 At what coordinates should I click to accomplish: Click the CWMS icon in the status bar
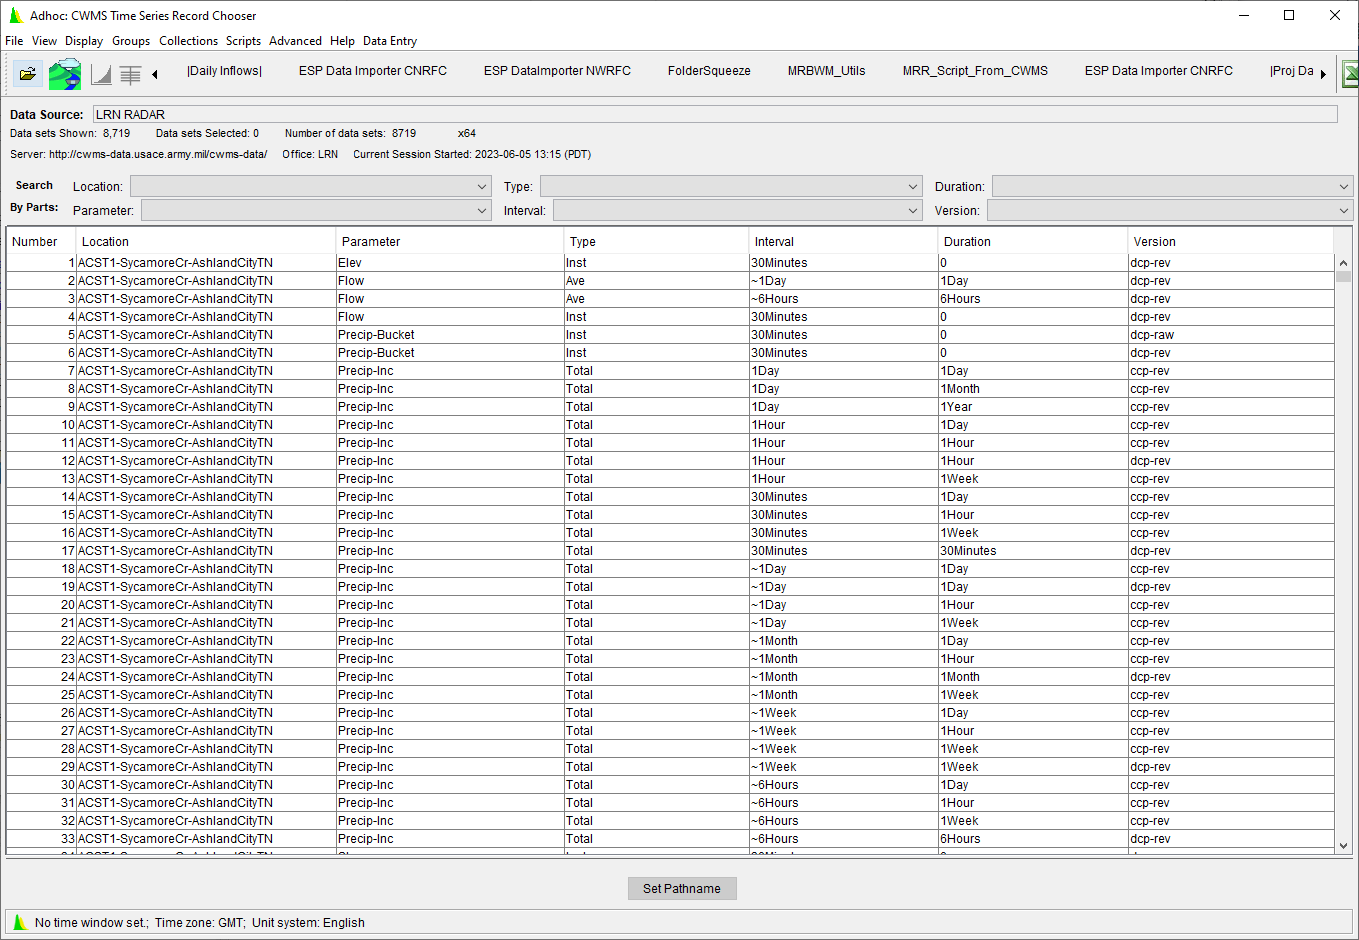tap(20, 922)
